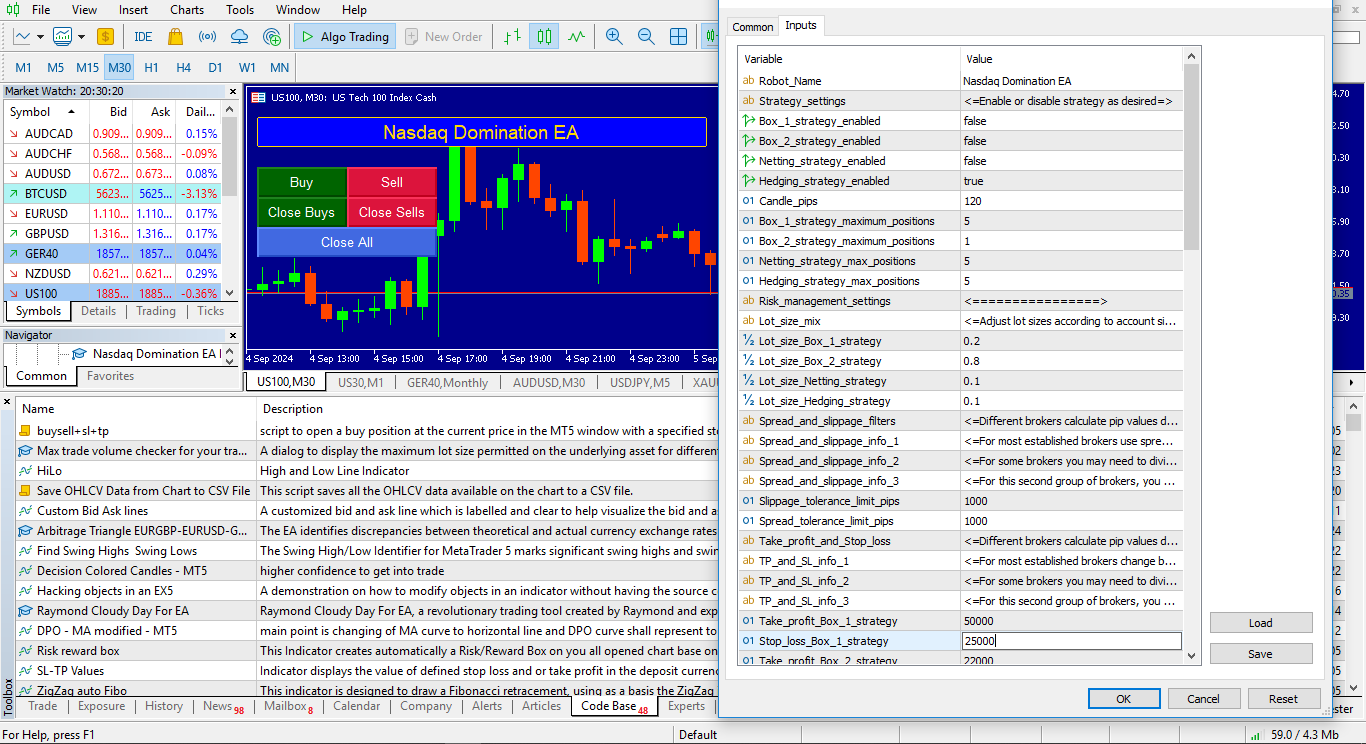
Task: Click Cancel in the EA dialog
Action: point(1203,699)
